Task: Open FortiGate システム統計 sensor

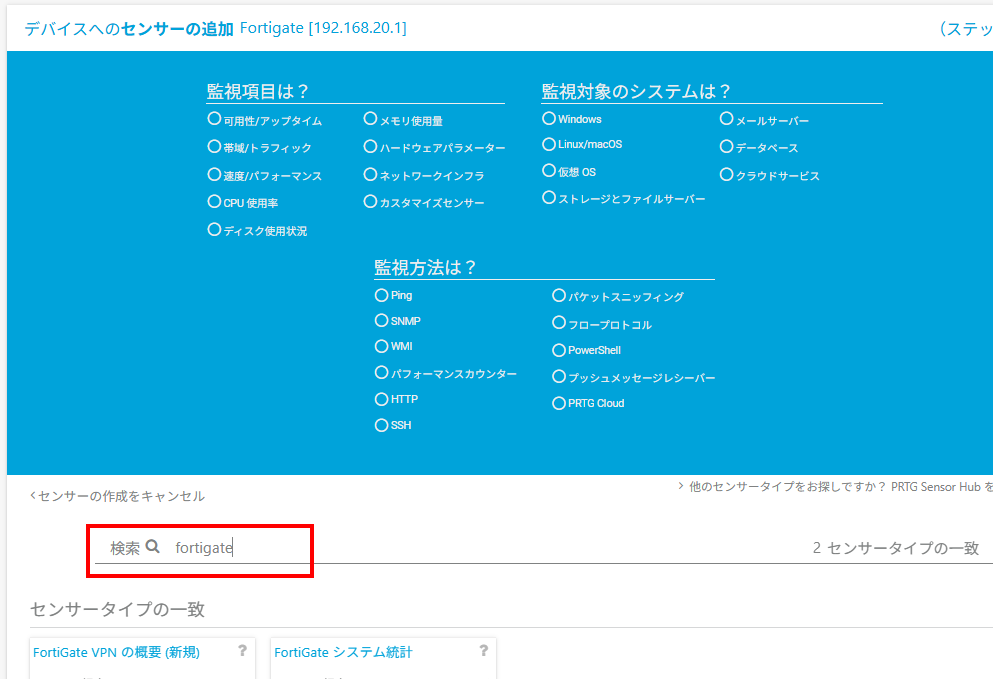Action: pos(343,652)
